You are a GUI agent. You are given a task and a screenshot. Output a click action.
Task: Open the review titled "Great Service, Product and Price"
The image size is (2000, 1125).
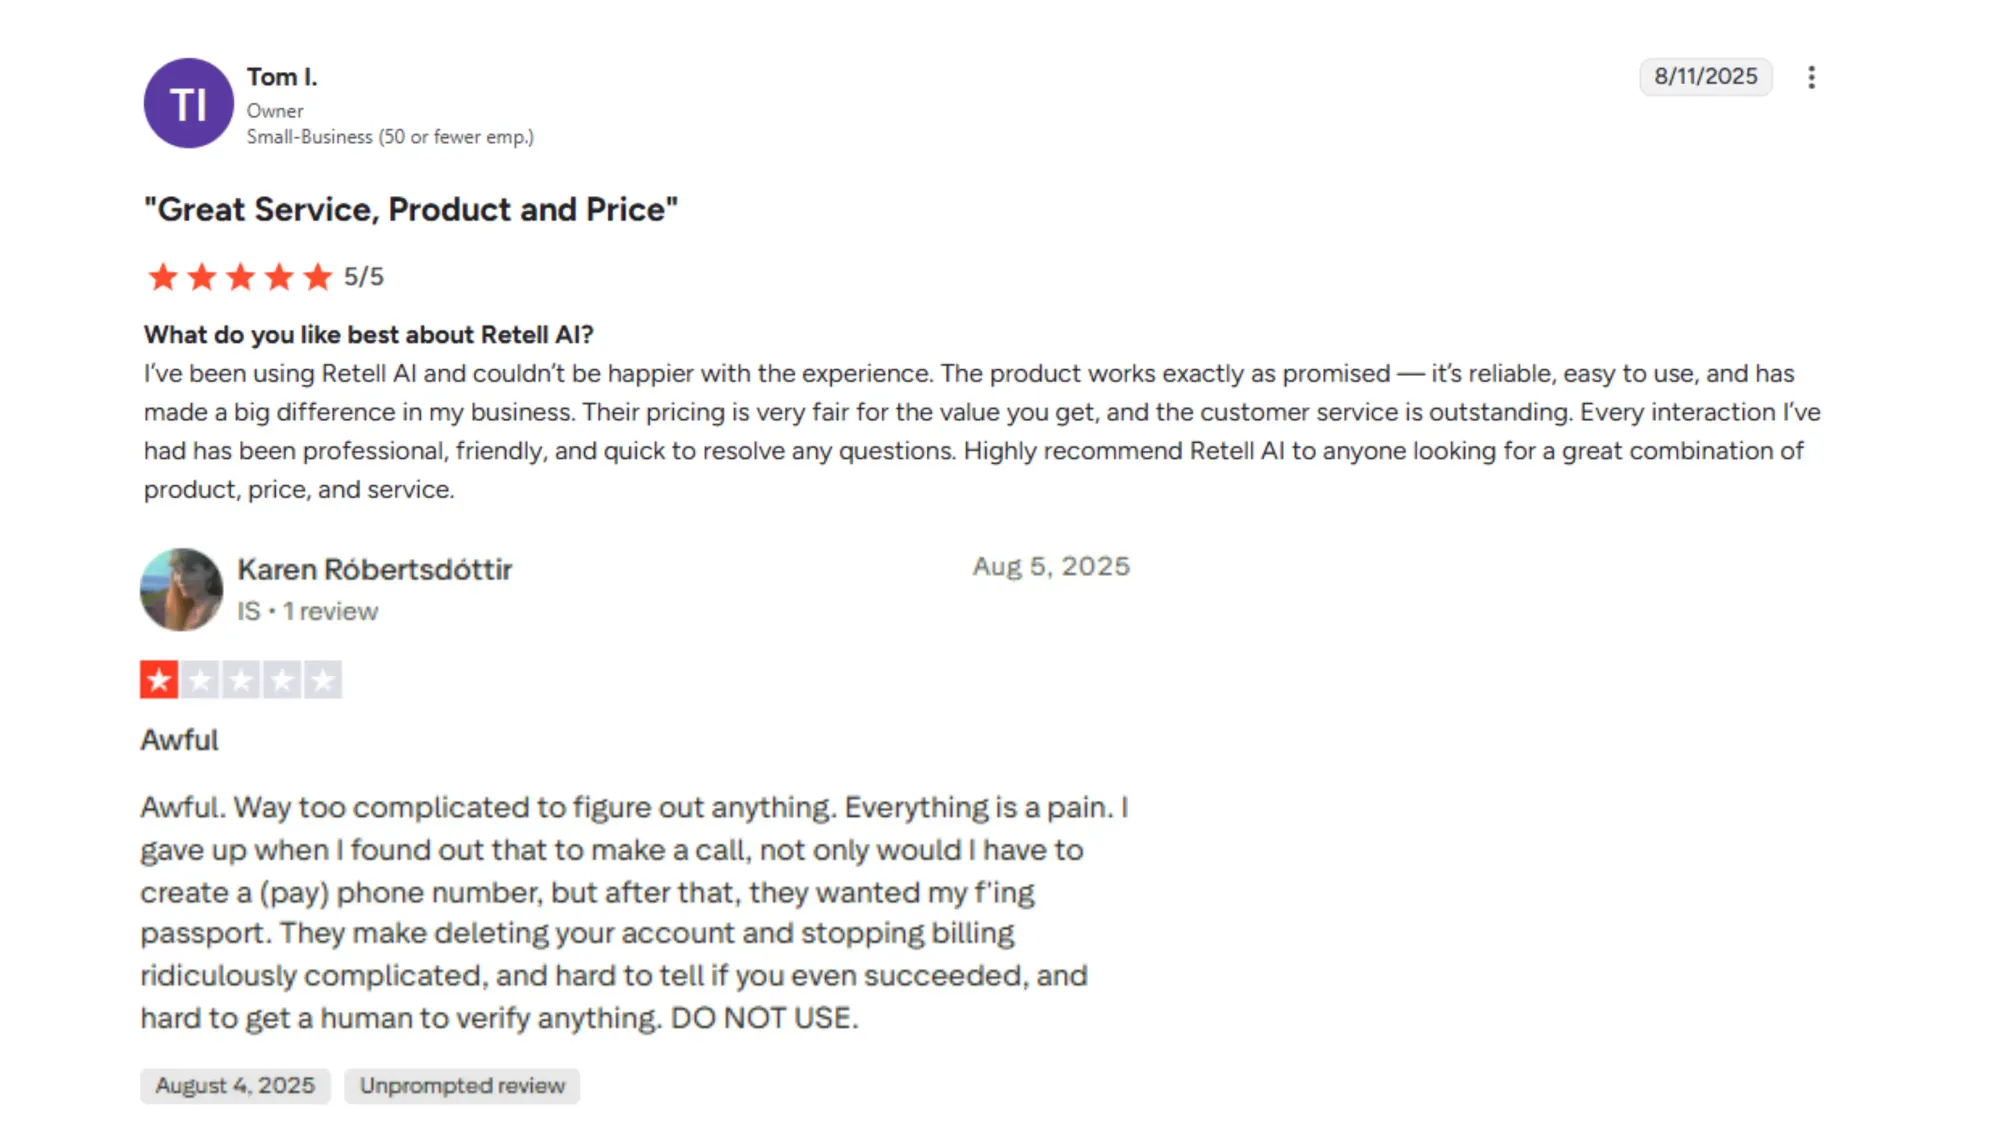[x=410, y=209]
